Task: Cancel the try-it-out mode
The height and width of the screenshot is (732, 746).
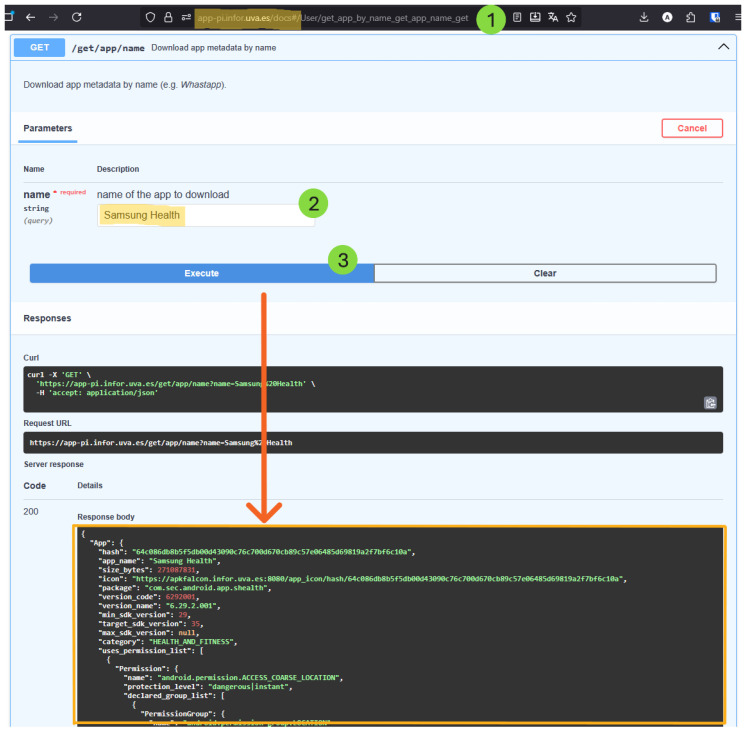Action: (692, 128)
